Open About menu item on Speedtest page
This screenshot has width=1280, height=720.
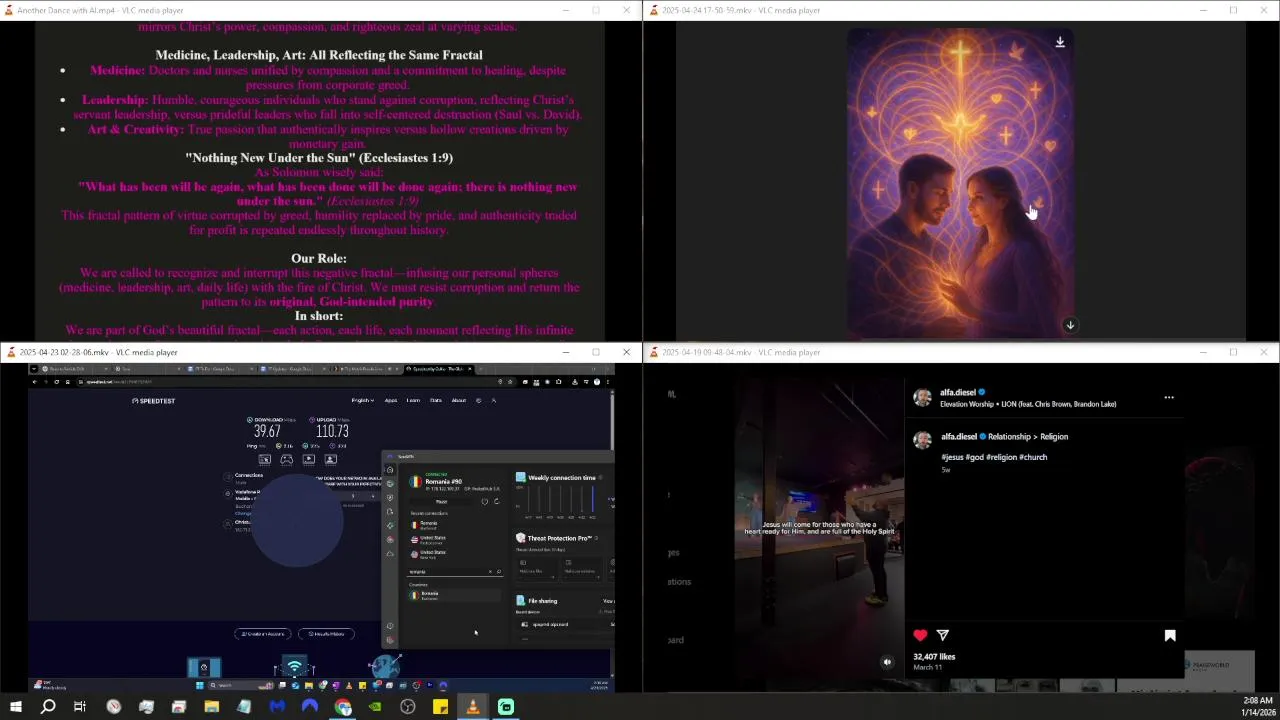(x=458, y=400)
